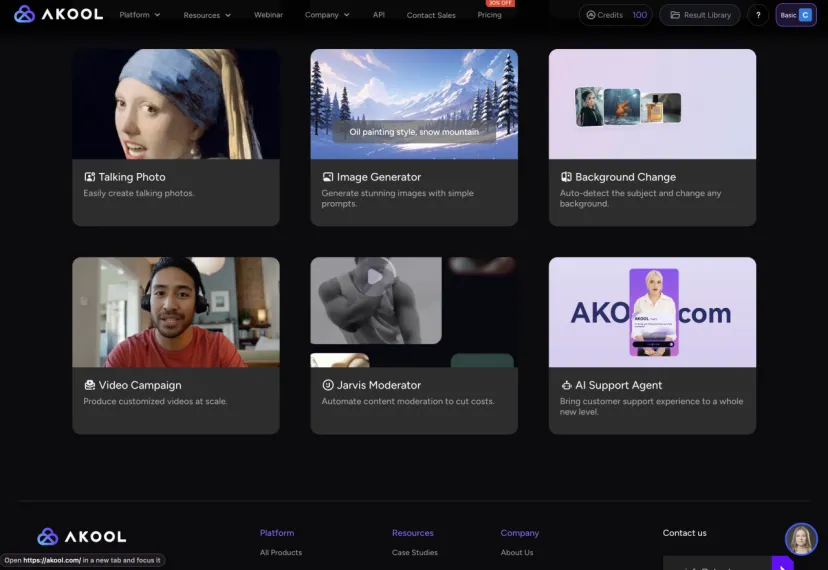
Task: Click the Background Change card icon
Action: pyautogui.click(x=566, y=177)
